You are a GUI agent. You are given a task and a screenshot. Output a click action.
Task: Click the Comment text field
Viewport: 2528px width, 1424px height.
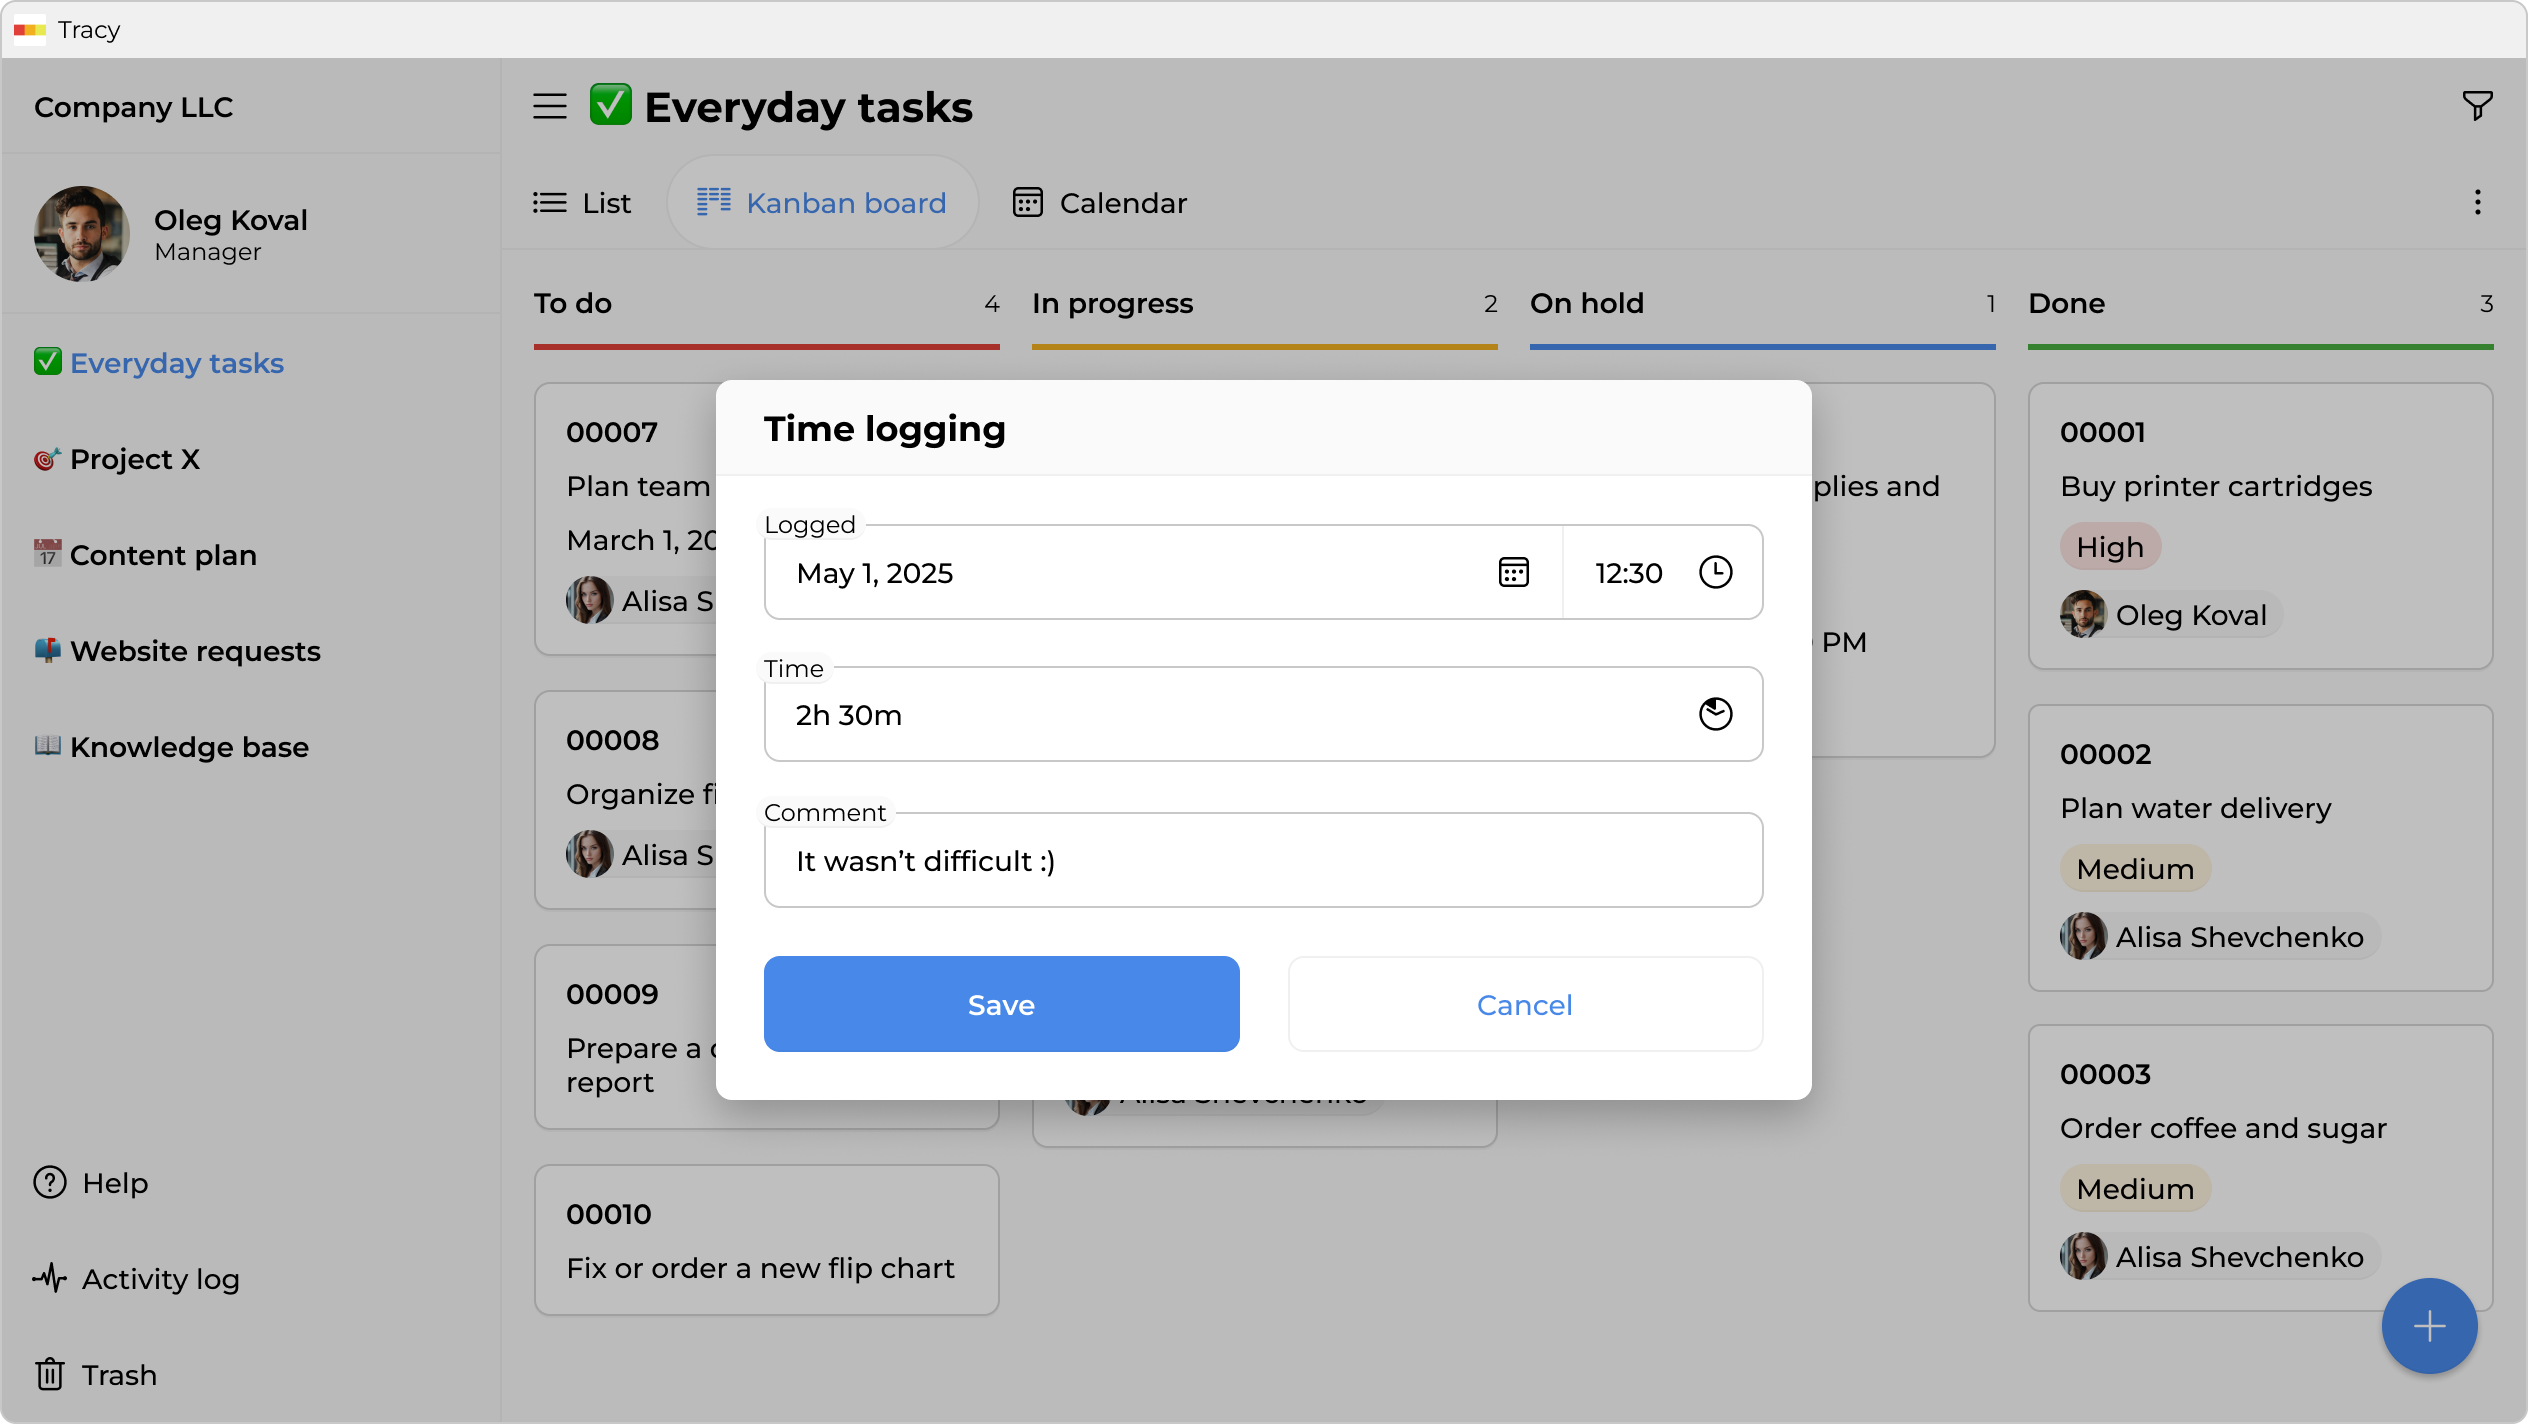(x=1263, y=860)
